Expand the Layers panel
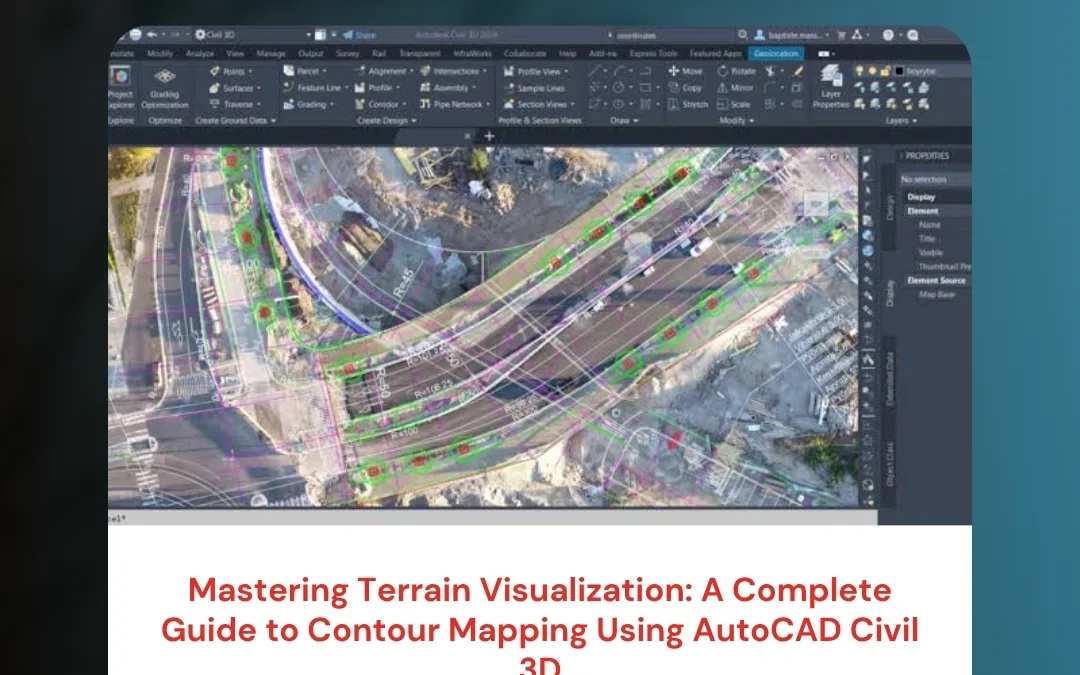Screen dimensions: 1080x675 902,121
